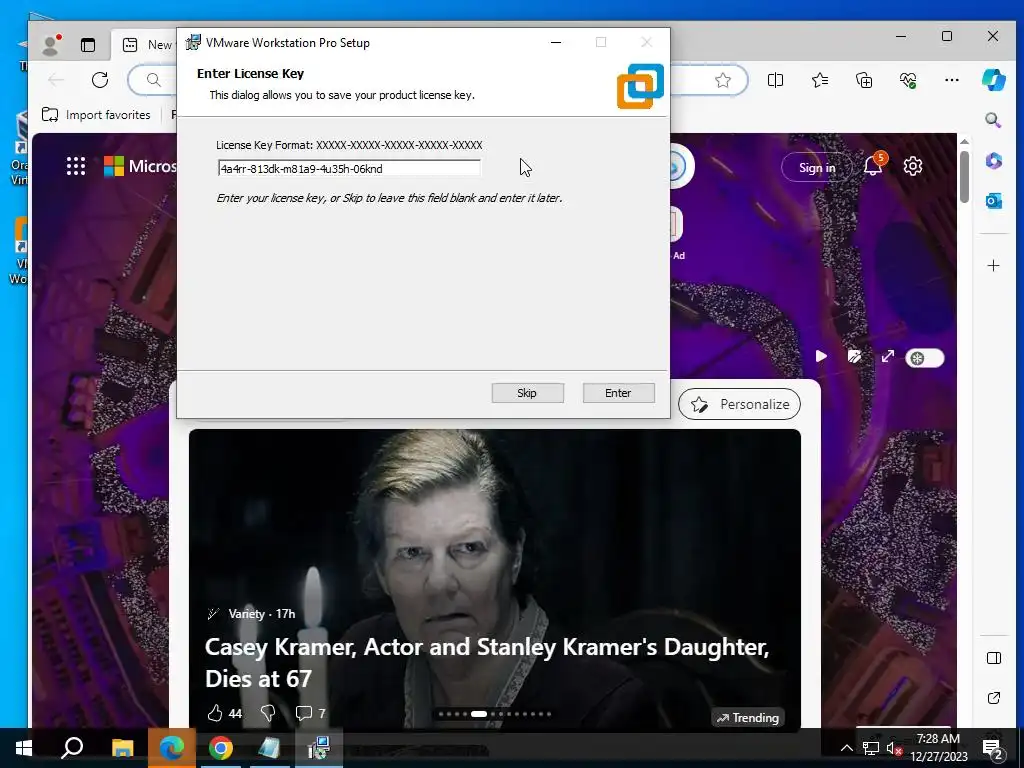Open Browser essentials heart icon

(x=908, y=80)
